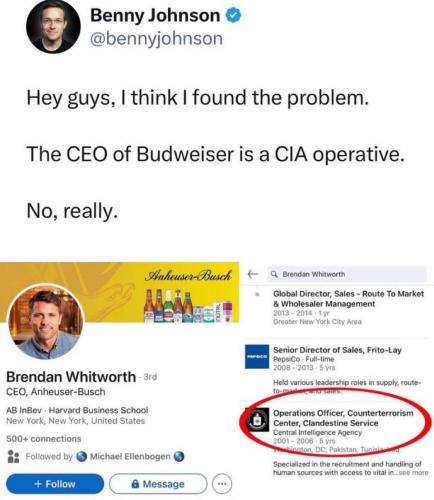Click the @bennyjohnson handle

[156, 39]
